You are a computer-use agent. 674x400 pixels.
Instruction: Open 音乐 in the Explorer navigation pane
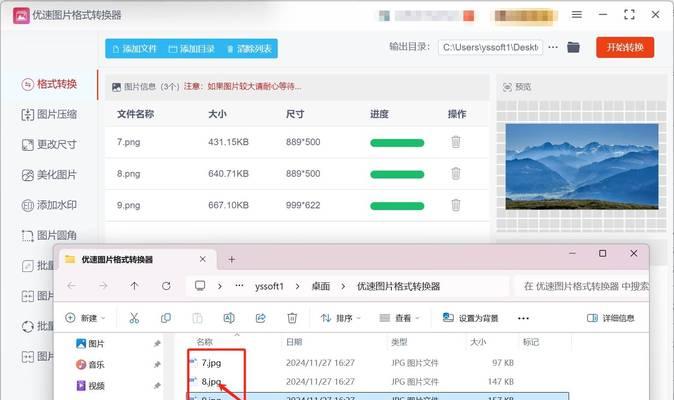pos(90,365)
